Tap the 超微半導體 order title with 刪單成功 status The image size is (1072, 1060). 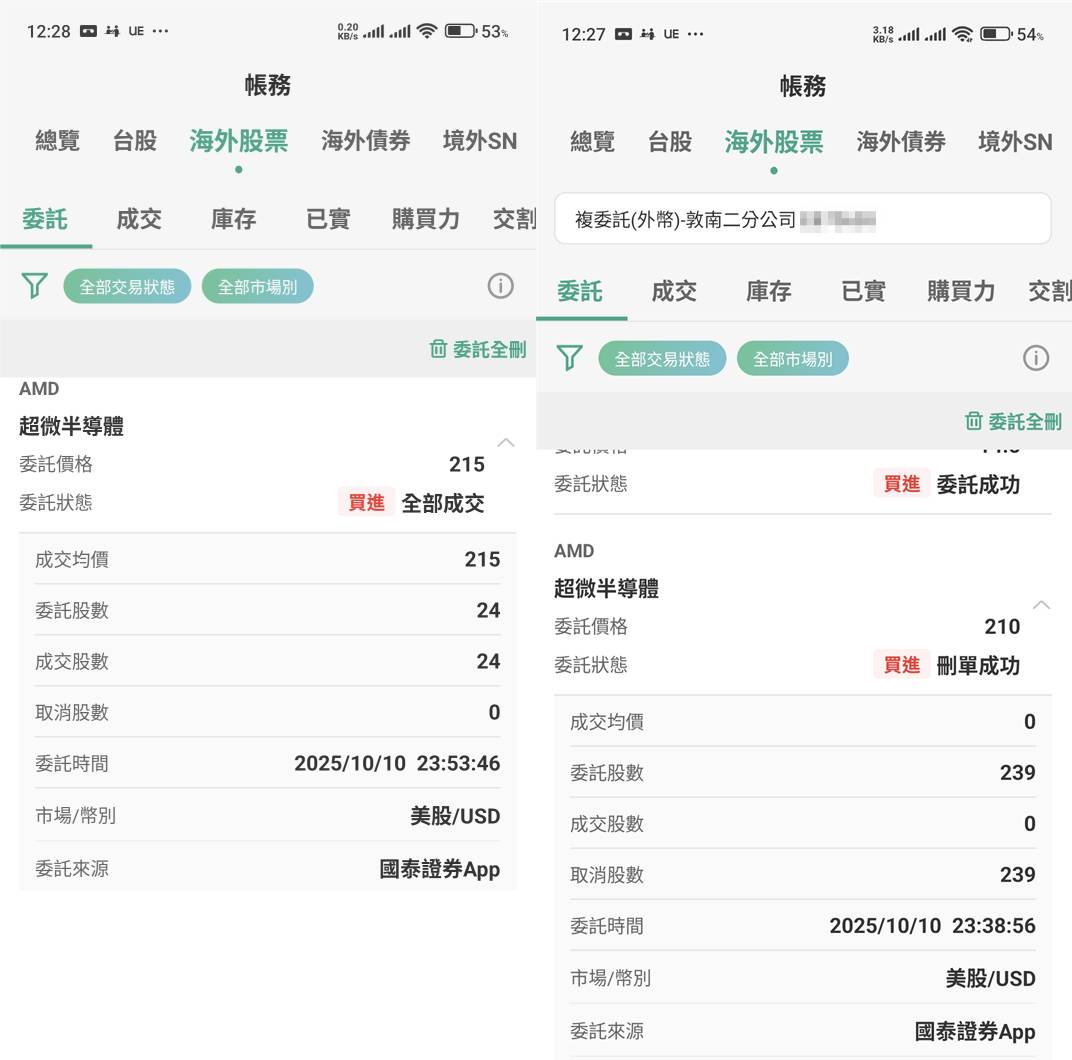tap(606, 589)
